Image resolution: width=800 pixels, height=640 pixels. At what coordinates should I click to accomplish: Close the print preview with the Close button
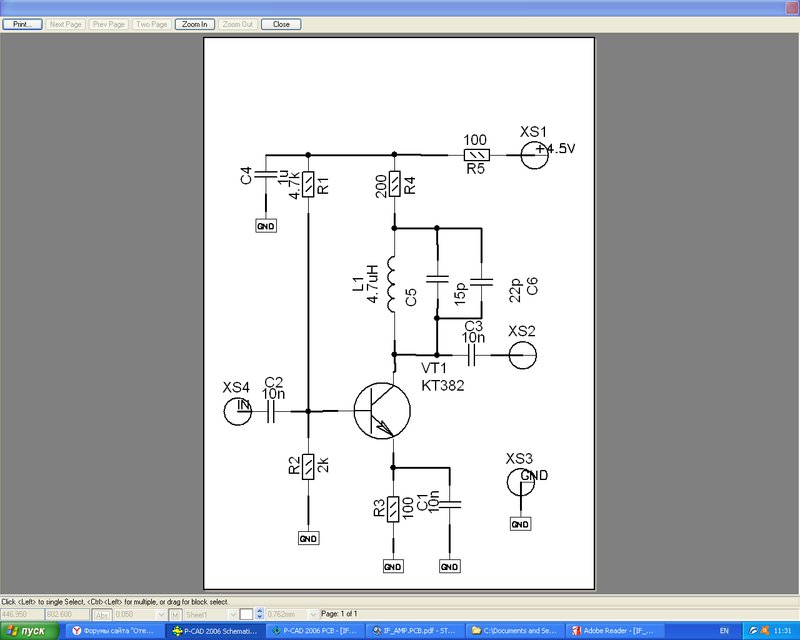click(281, 24)
